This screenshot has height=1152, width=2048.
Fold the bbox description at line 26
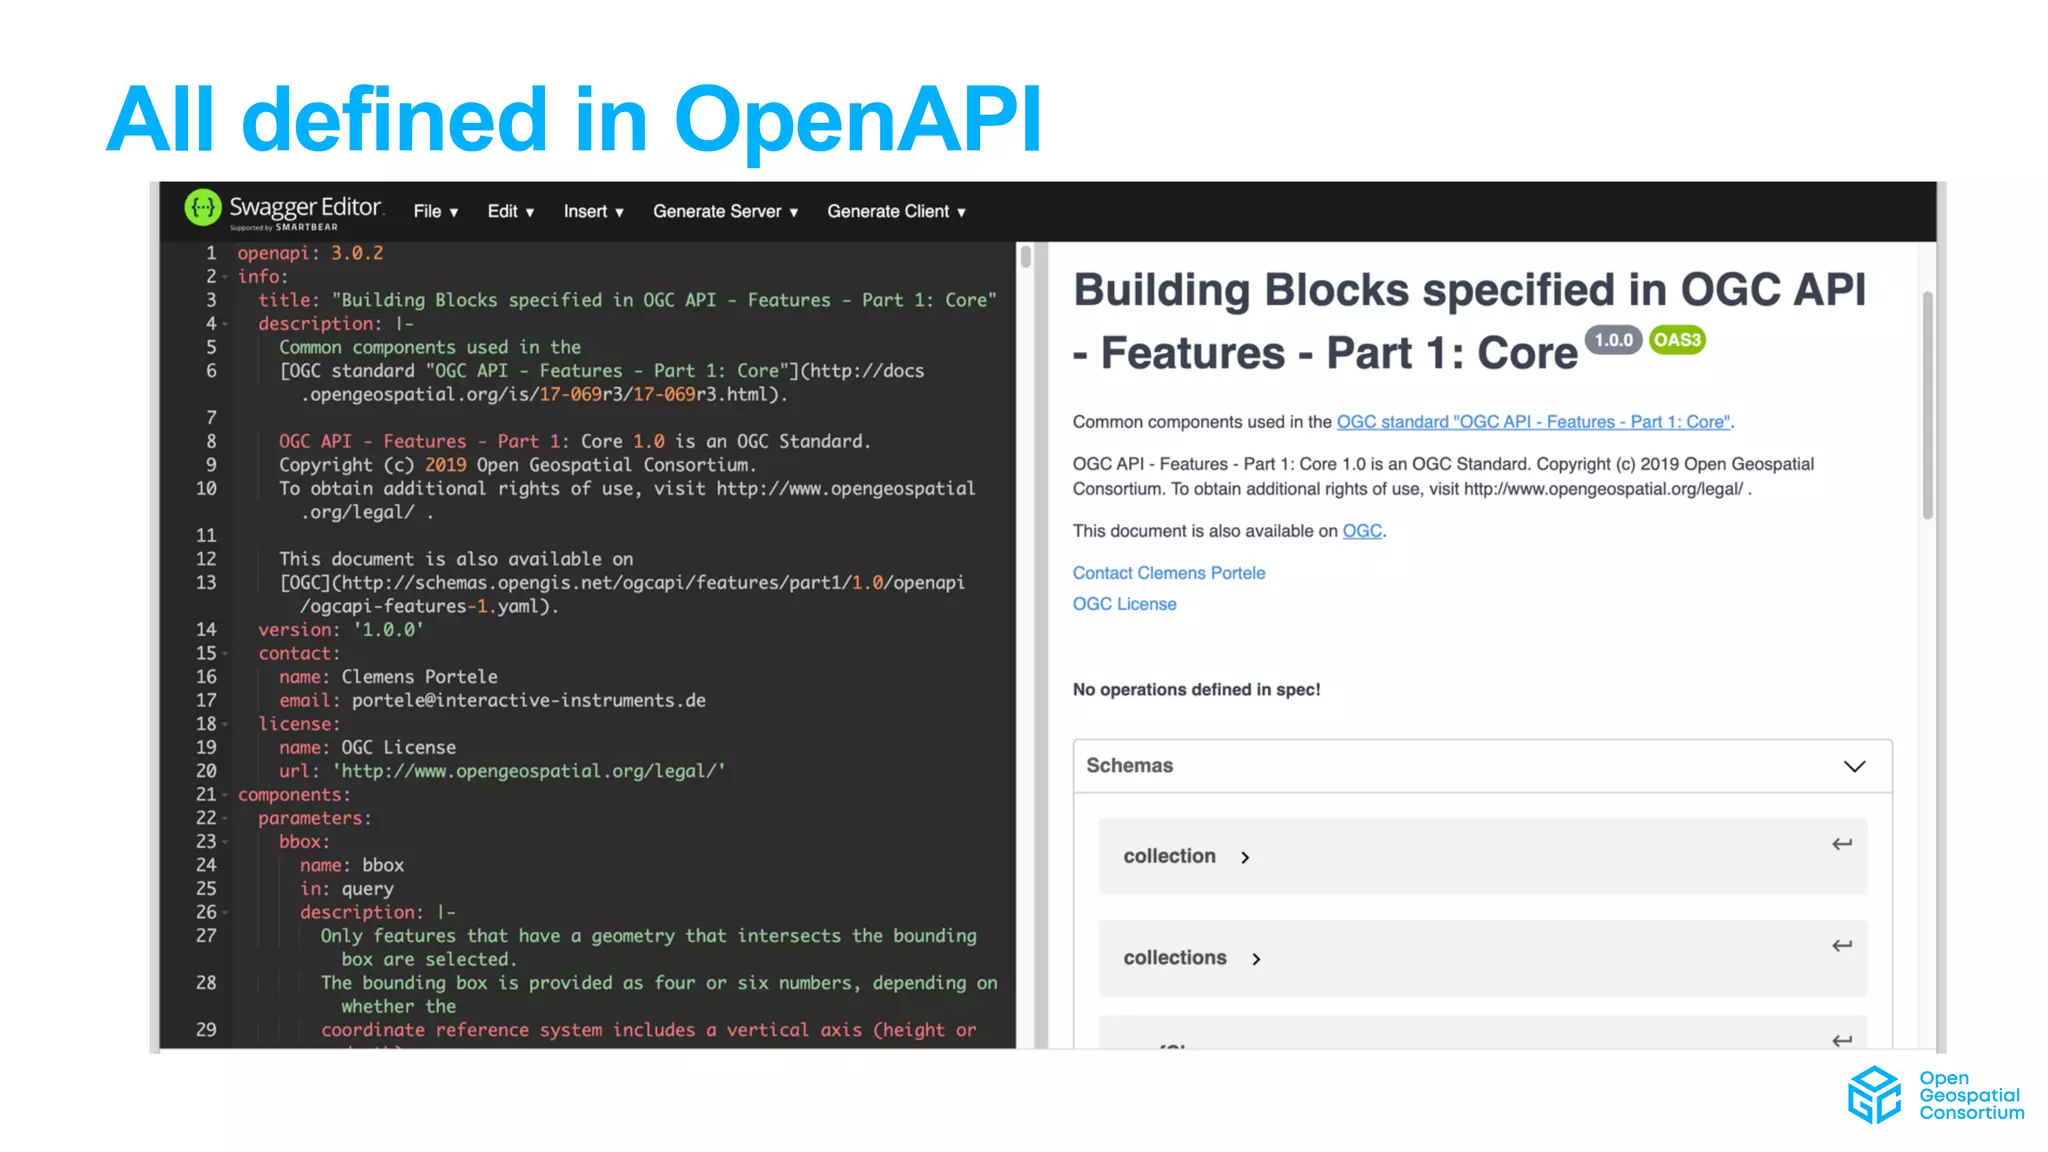[x=225, y=913]
